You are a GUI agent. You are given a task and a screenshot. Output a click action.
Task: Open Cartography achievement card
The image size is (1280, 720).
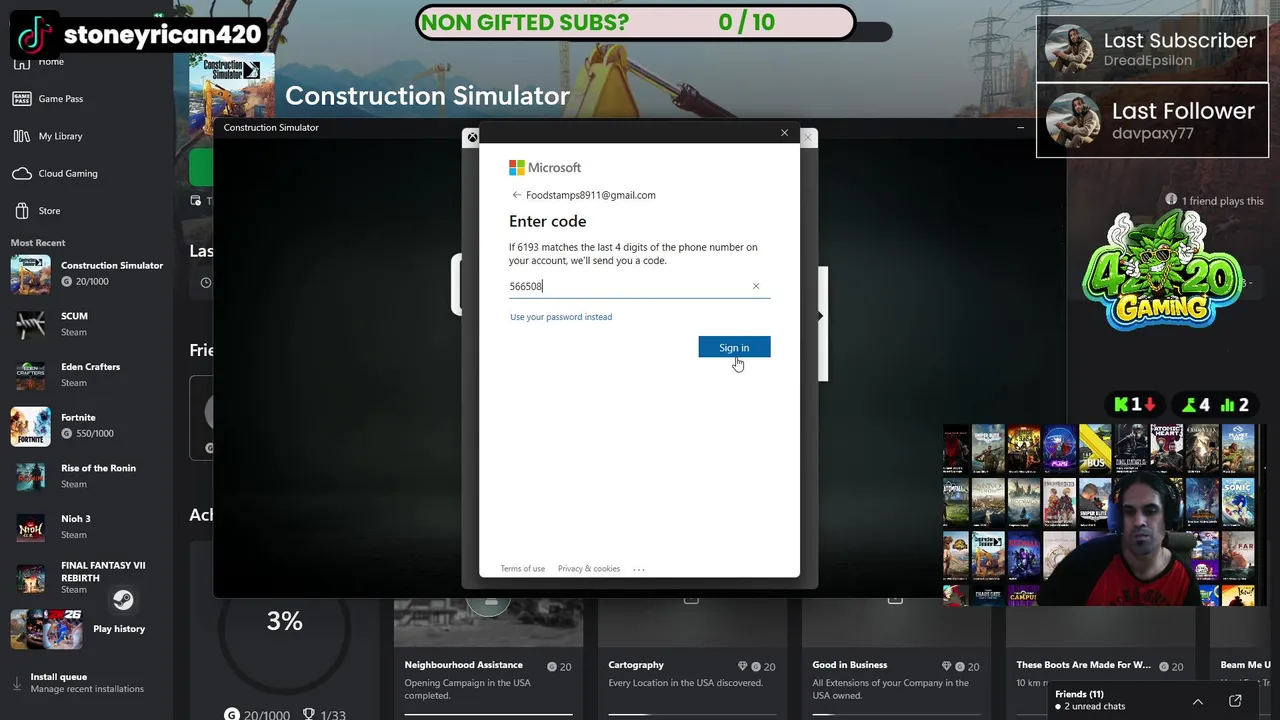692,660
